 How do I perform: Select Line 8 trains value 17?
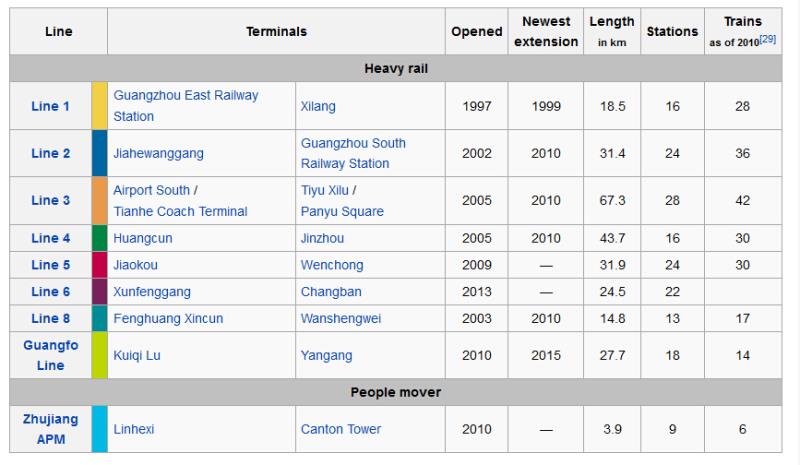(x=743, y=319)
